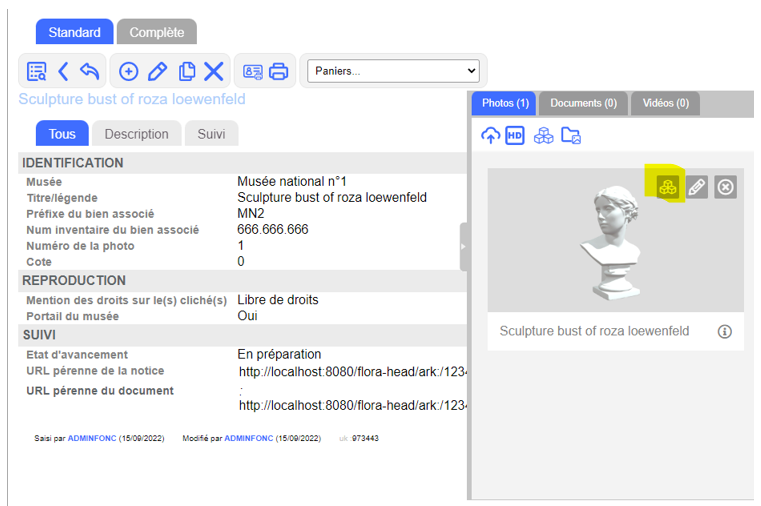Show photo info with the info icon
The width and height of the screenshot is (761, 506).
coord(725,331)
